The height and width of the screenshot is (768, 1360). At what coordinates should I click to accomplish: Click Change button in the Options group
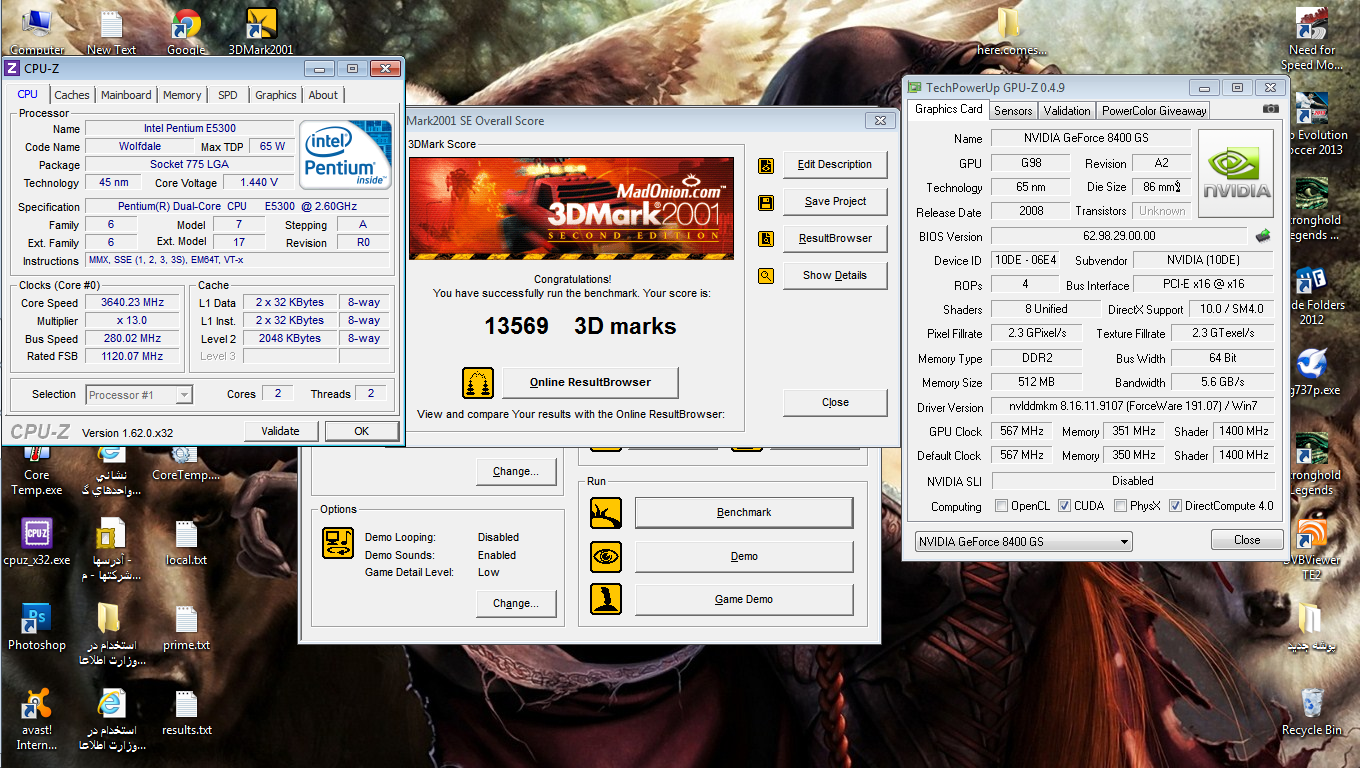click(516, 604)
